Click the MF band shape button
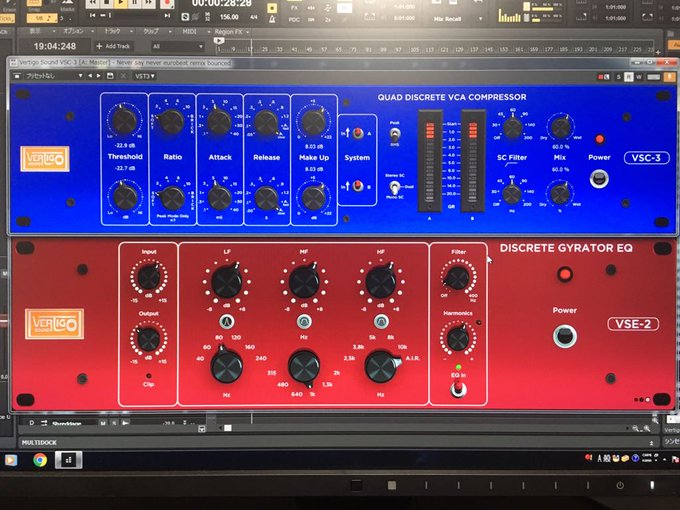680x510 pixels. pyautogui.click(x=304, y=321)
